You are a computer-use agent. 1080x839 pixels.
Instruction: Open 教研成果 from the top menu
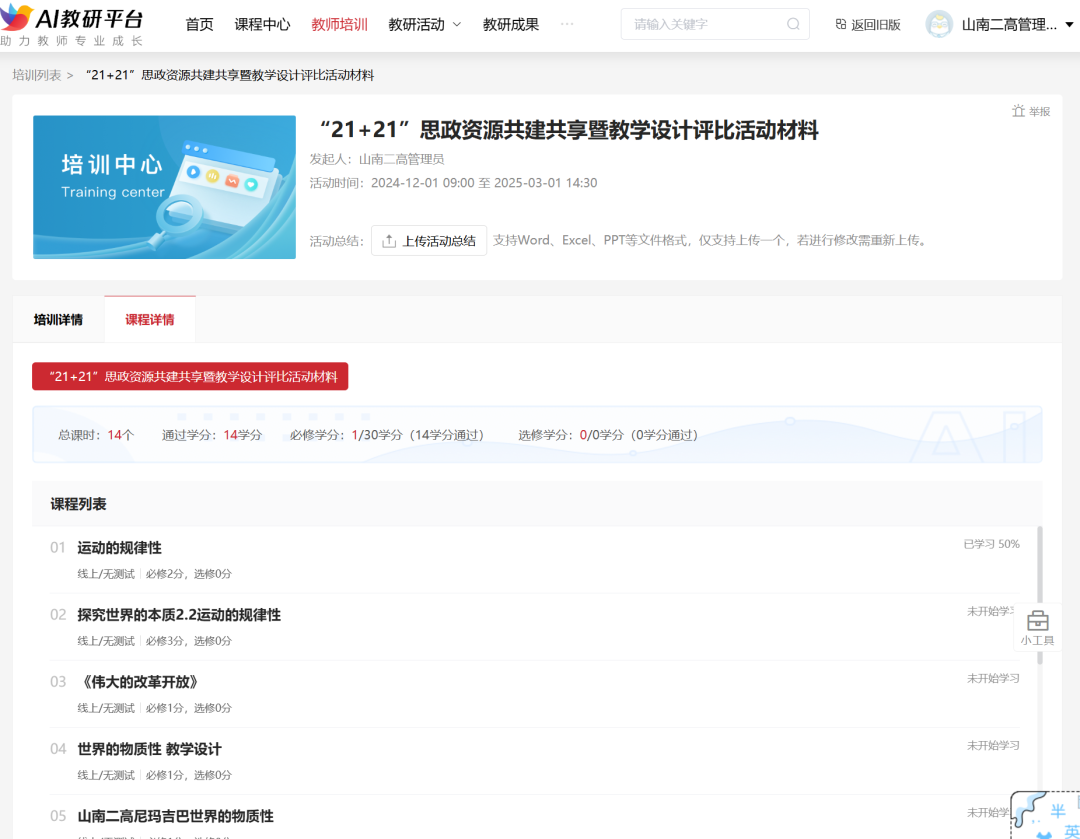[510, 24]
